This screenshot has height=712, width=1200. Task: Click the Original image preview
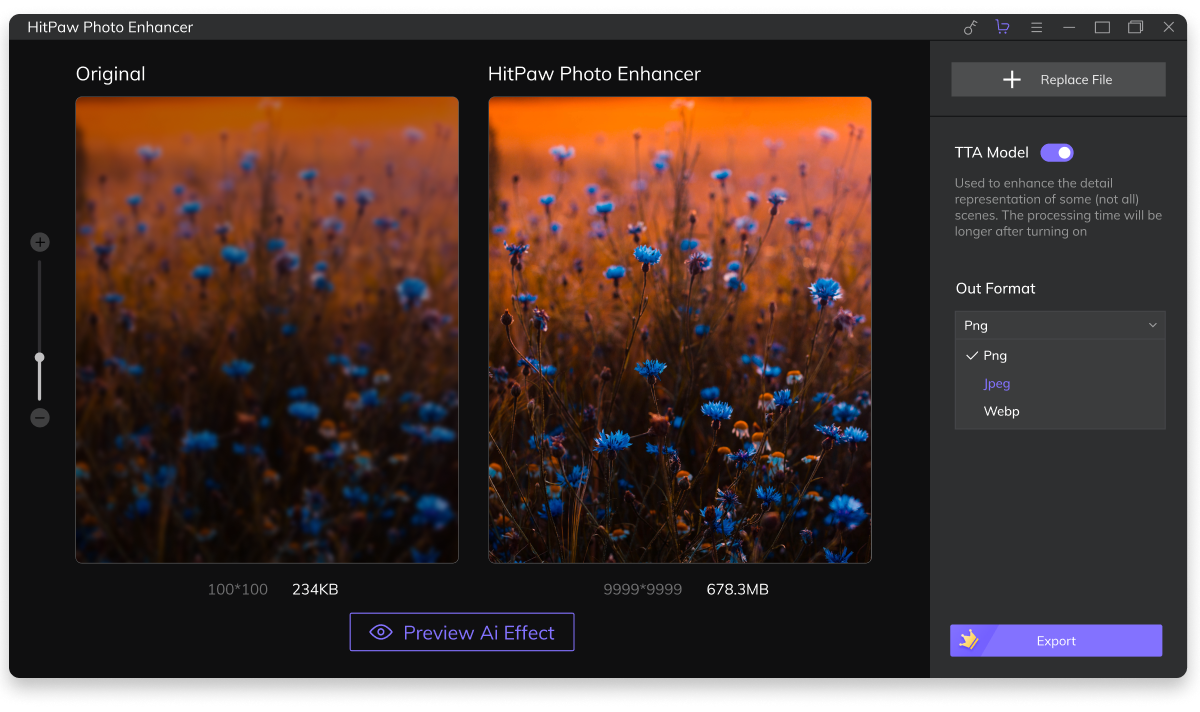tap(267, 330)
